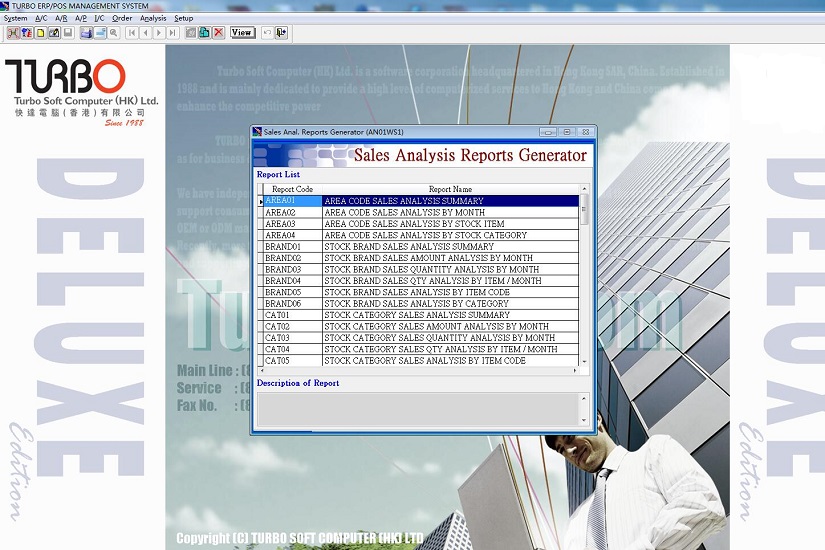Click the blue printer print icon
The width and height of the screenshot is (825, 550).
pyautogui.click(x=86, y=33)
